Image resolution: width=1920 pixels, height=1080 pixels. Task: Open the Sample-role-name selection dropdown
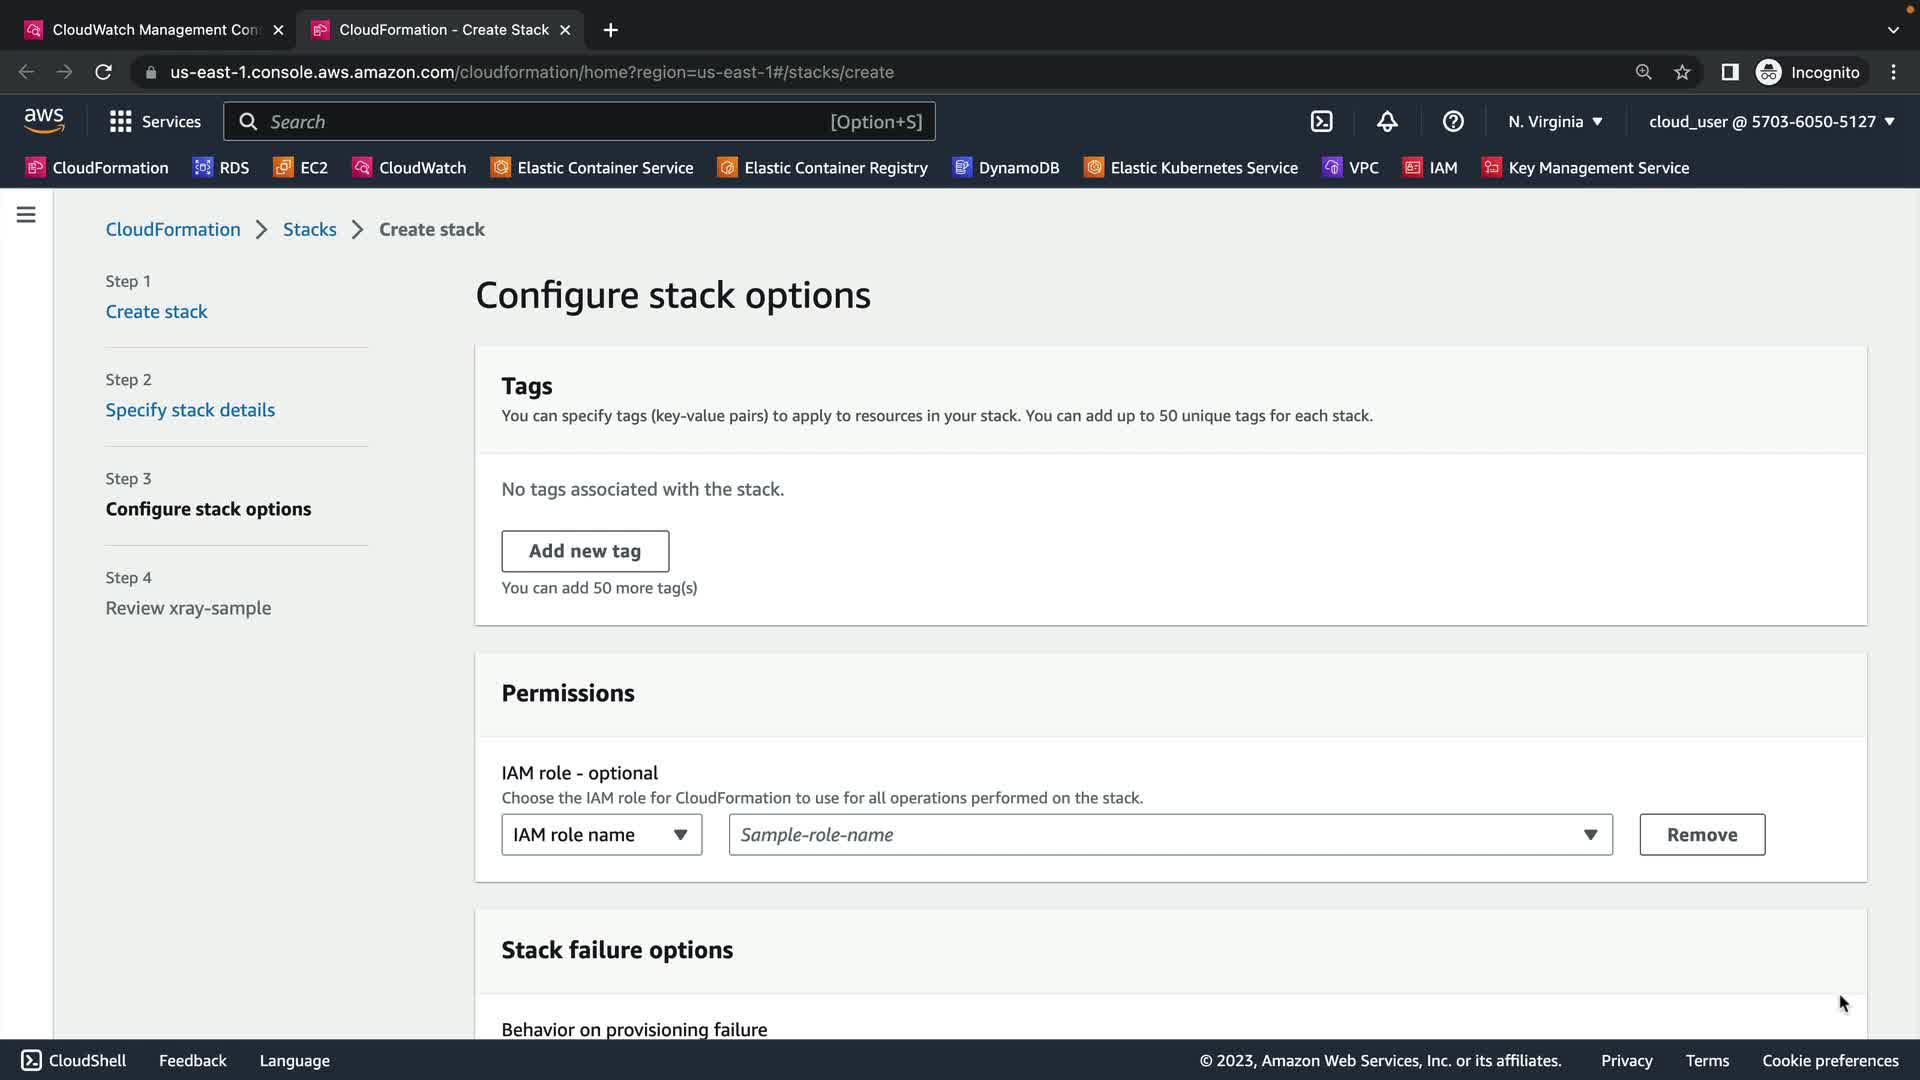[x=1170, y=835]
